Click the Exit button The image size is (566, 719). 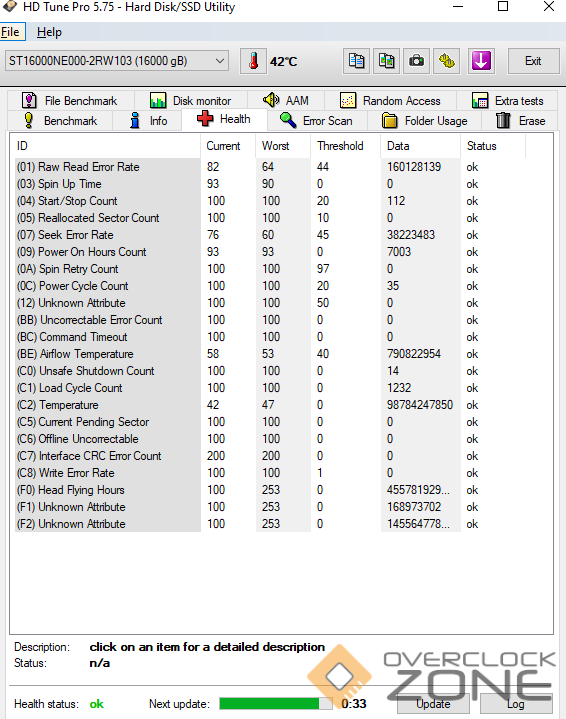coord(533,61)
